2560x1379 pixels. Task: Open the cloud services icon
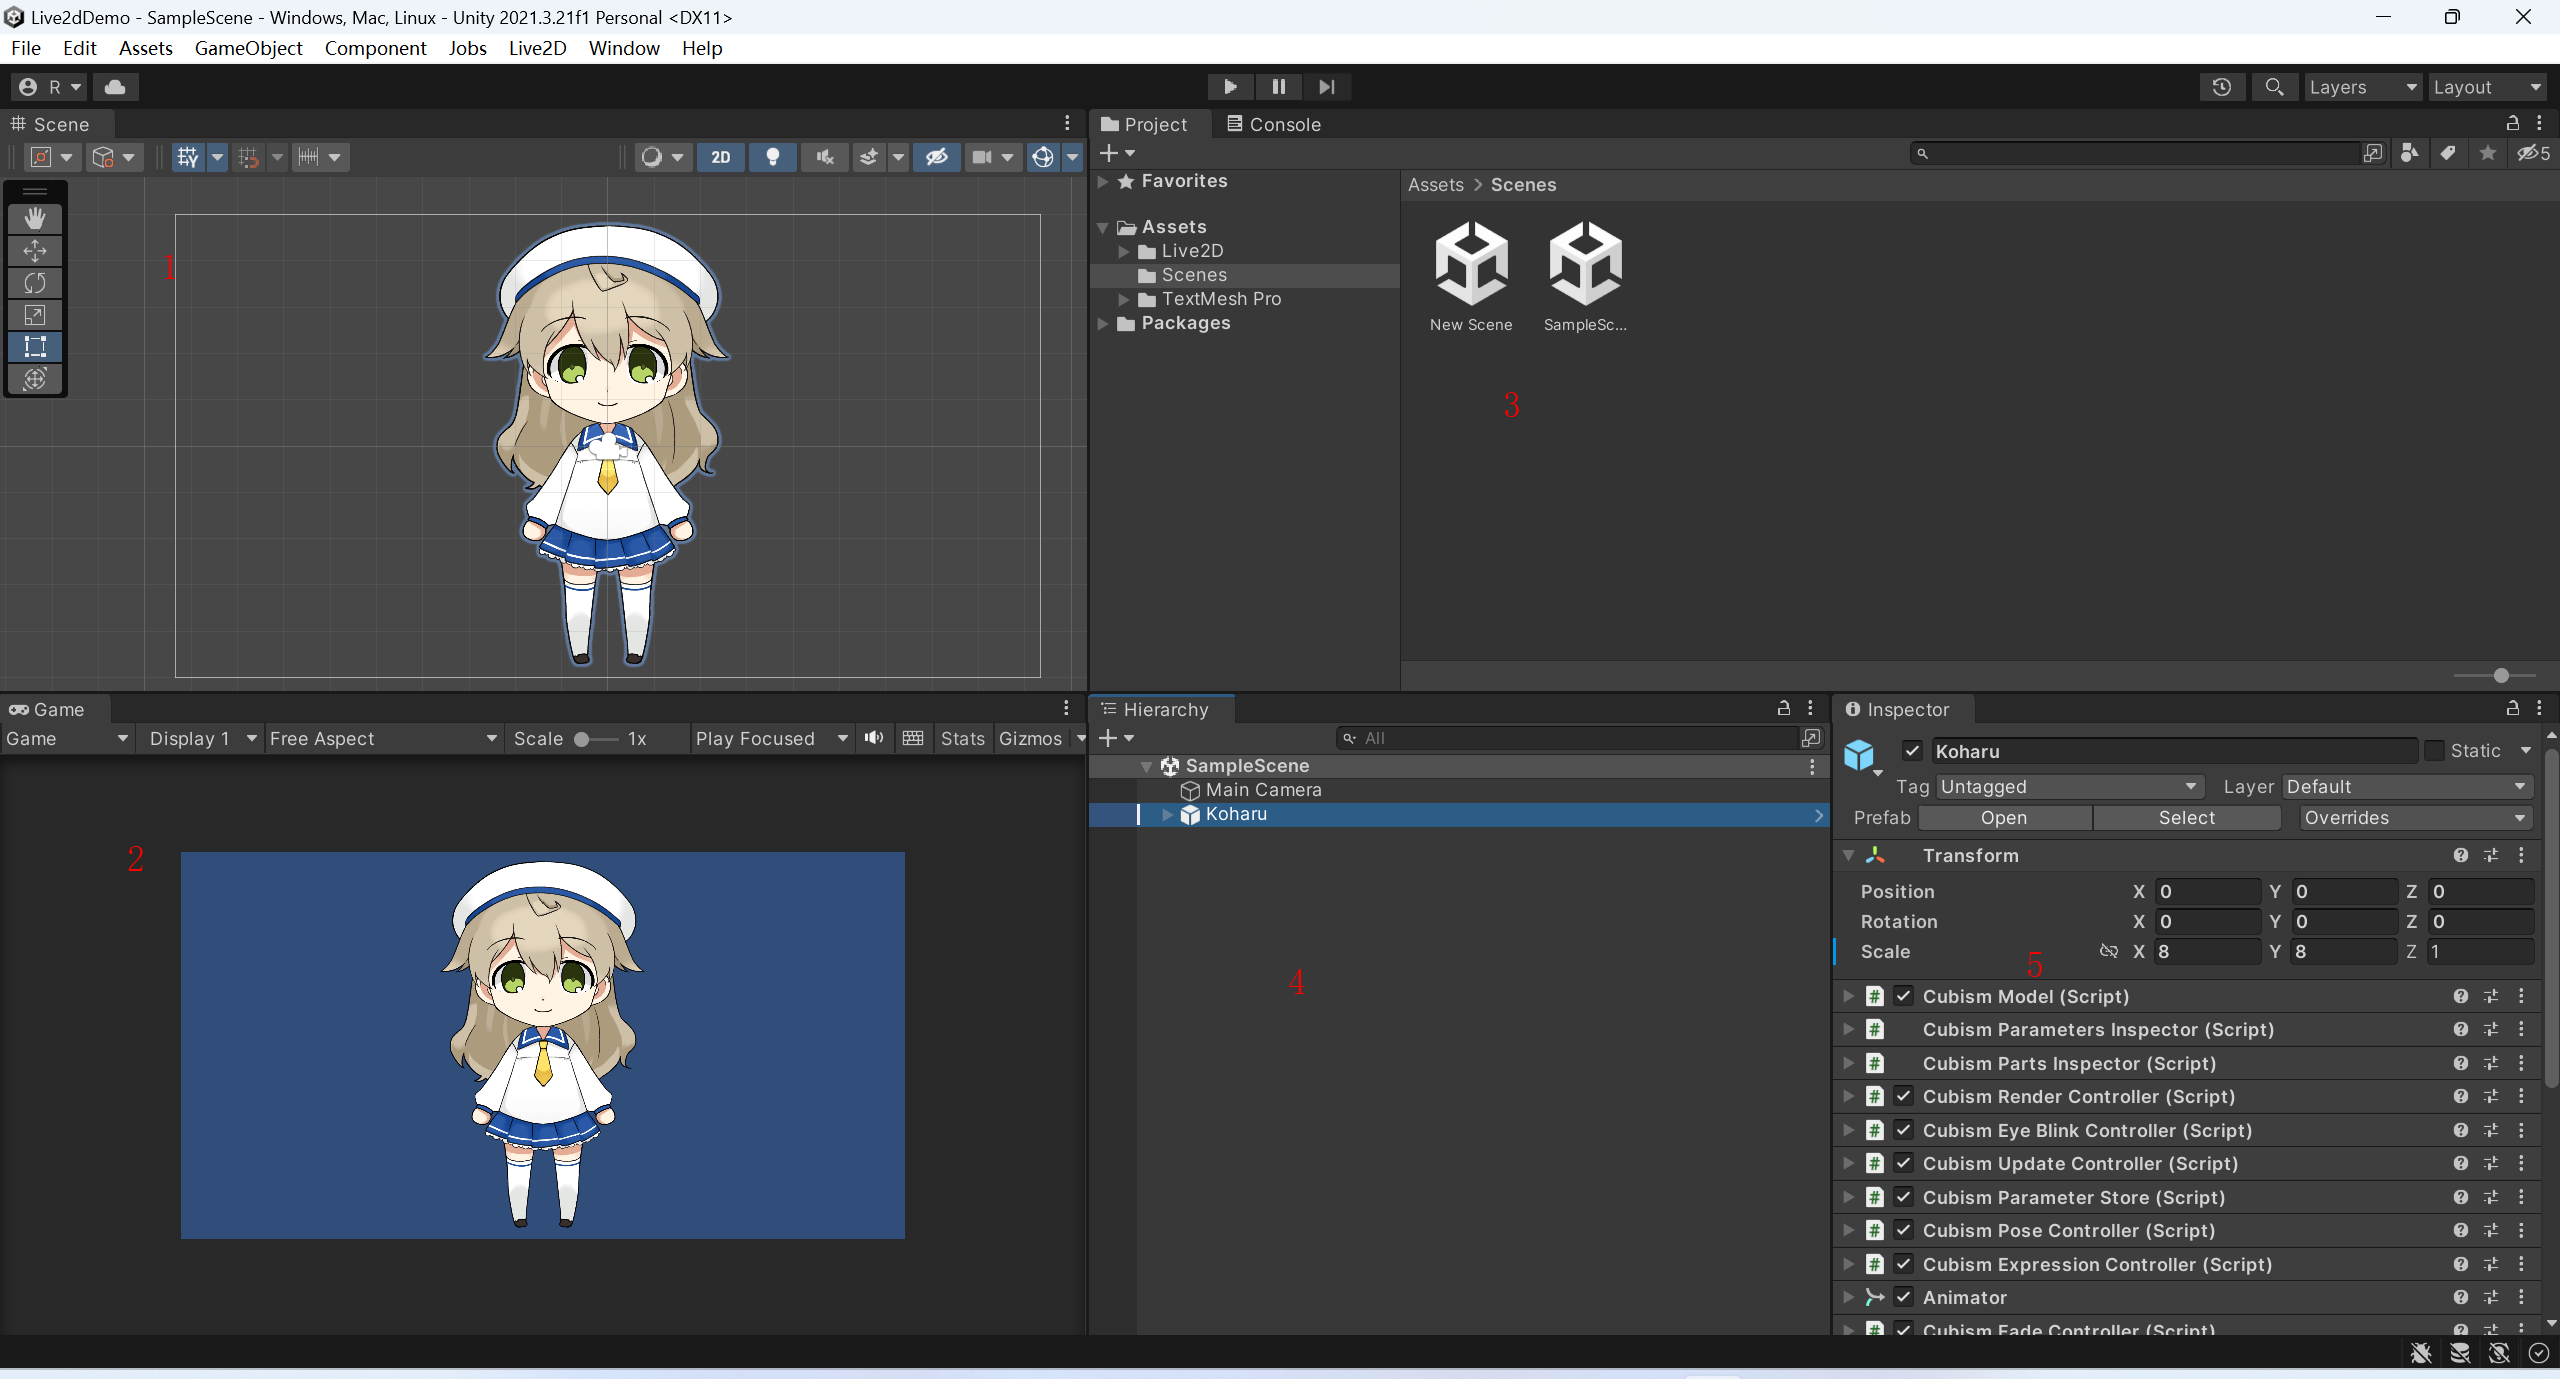tap(115, 87)
